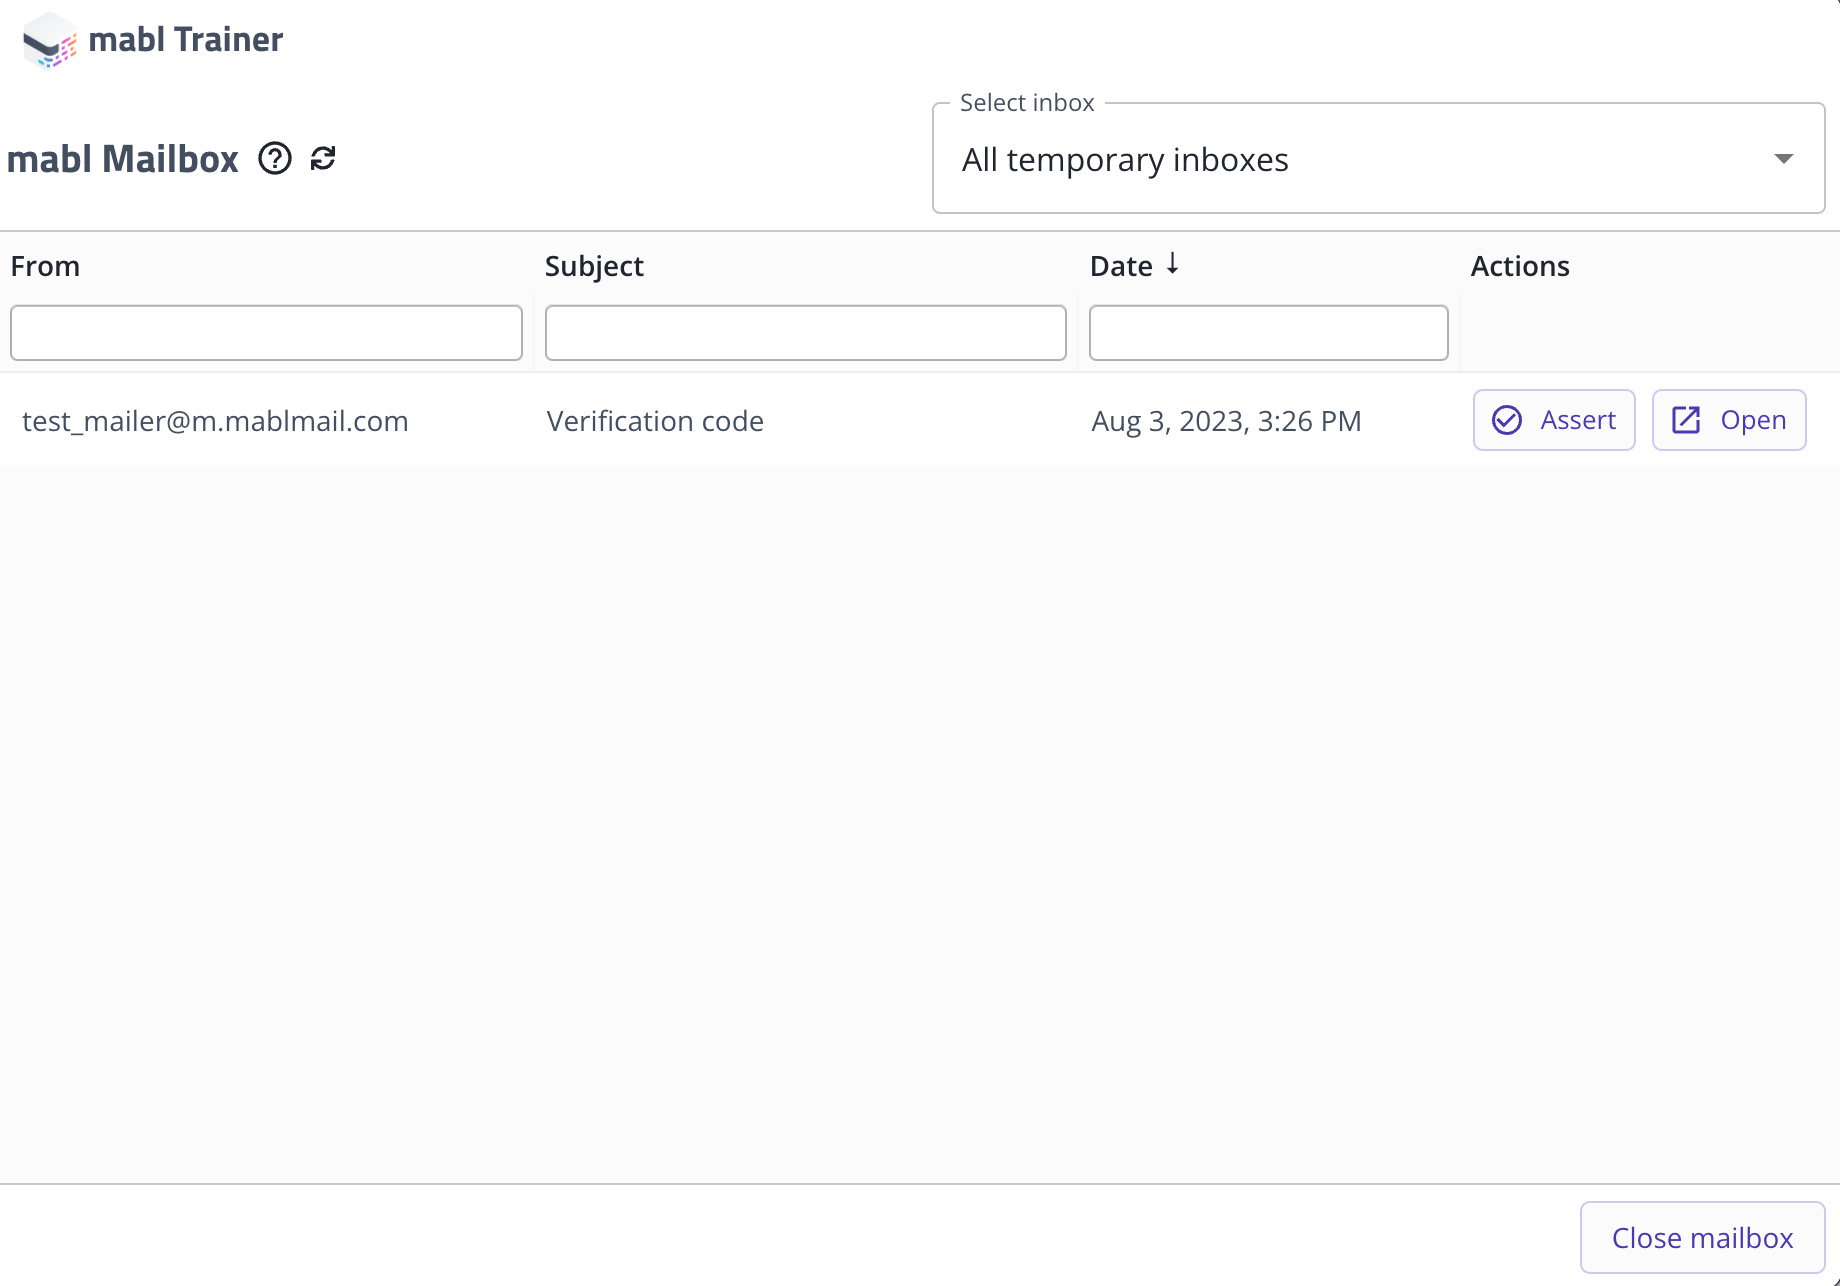Click the external-link icon on Open
1840x1286 pixels.
1686,420
